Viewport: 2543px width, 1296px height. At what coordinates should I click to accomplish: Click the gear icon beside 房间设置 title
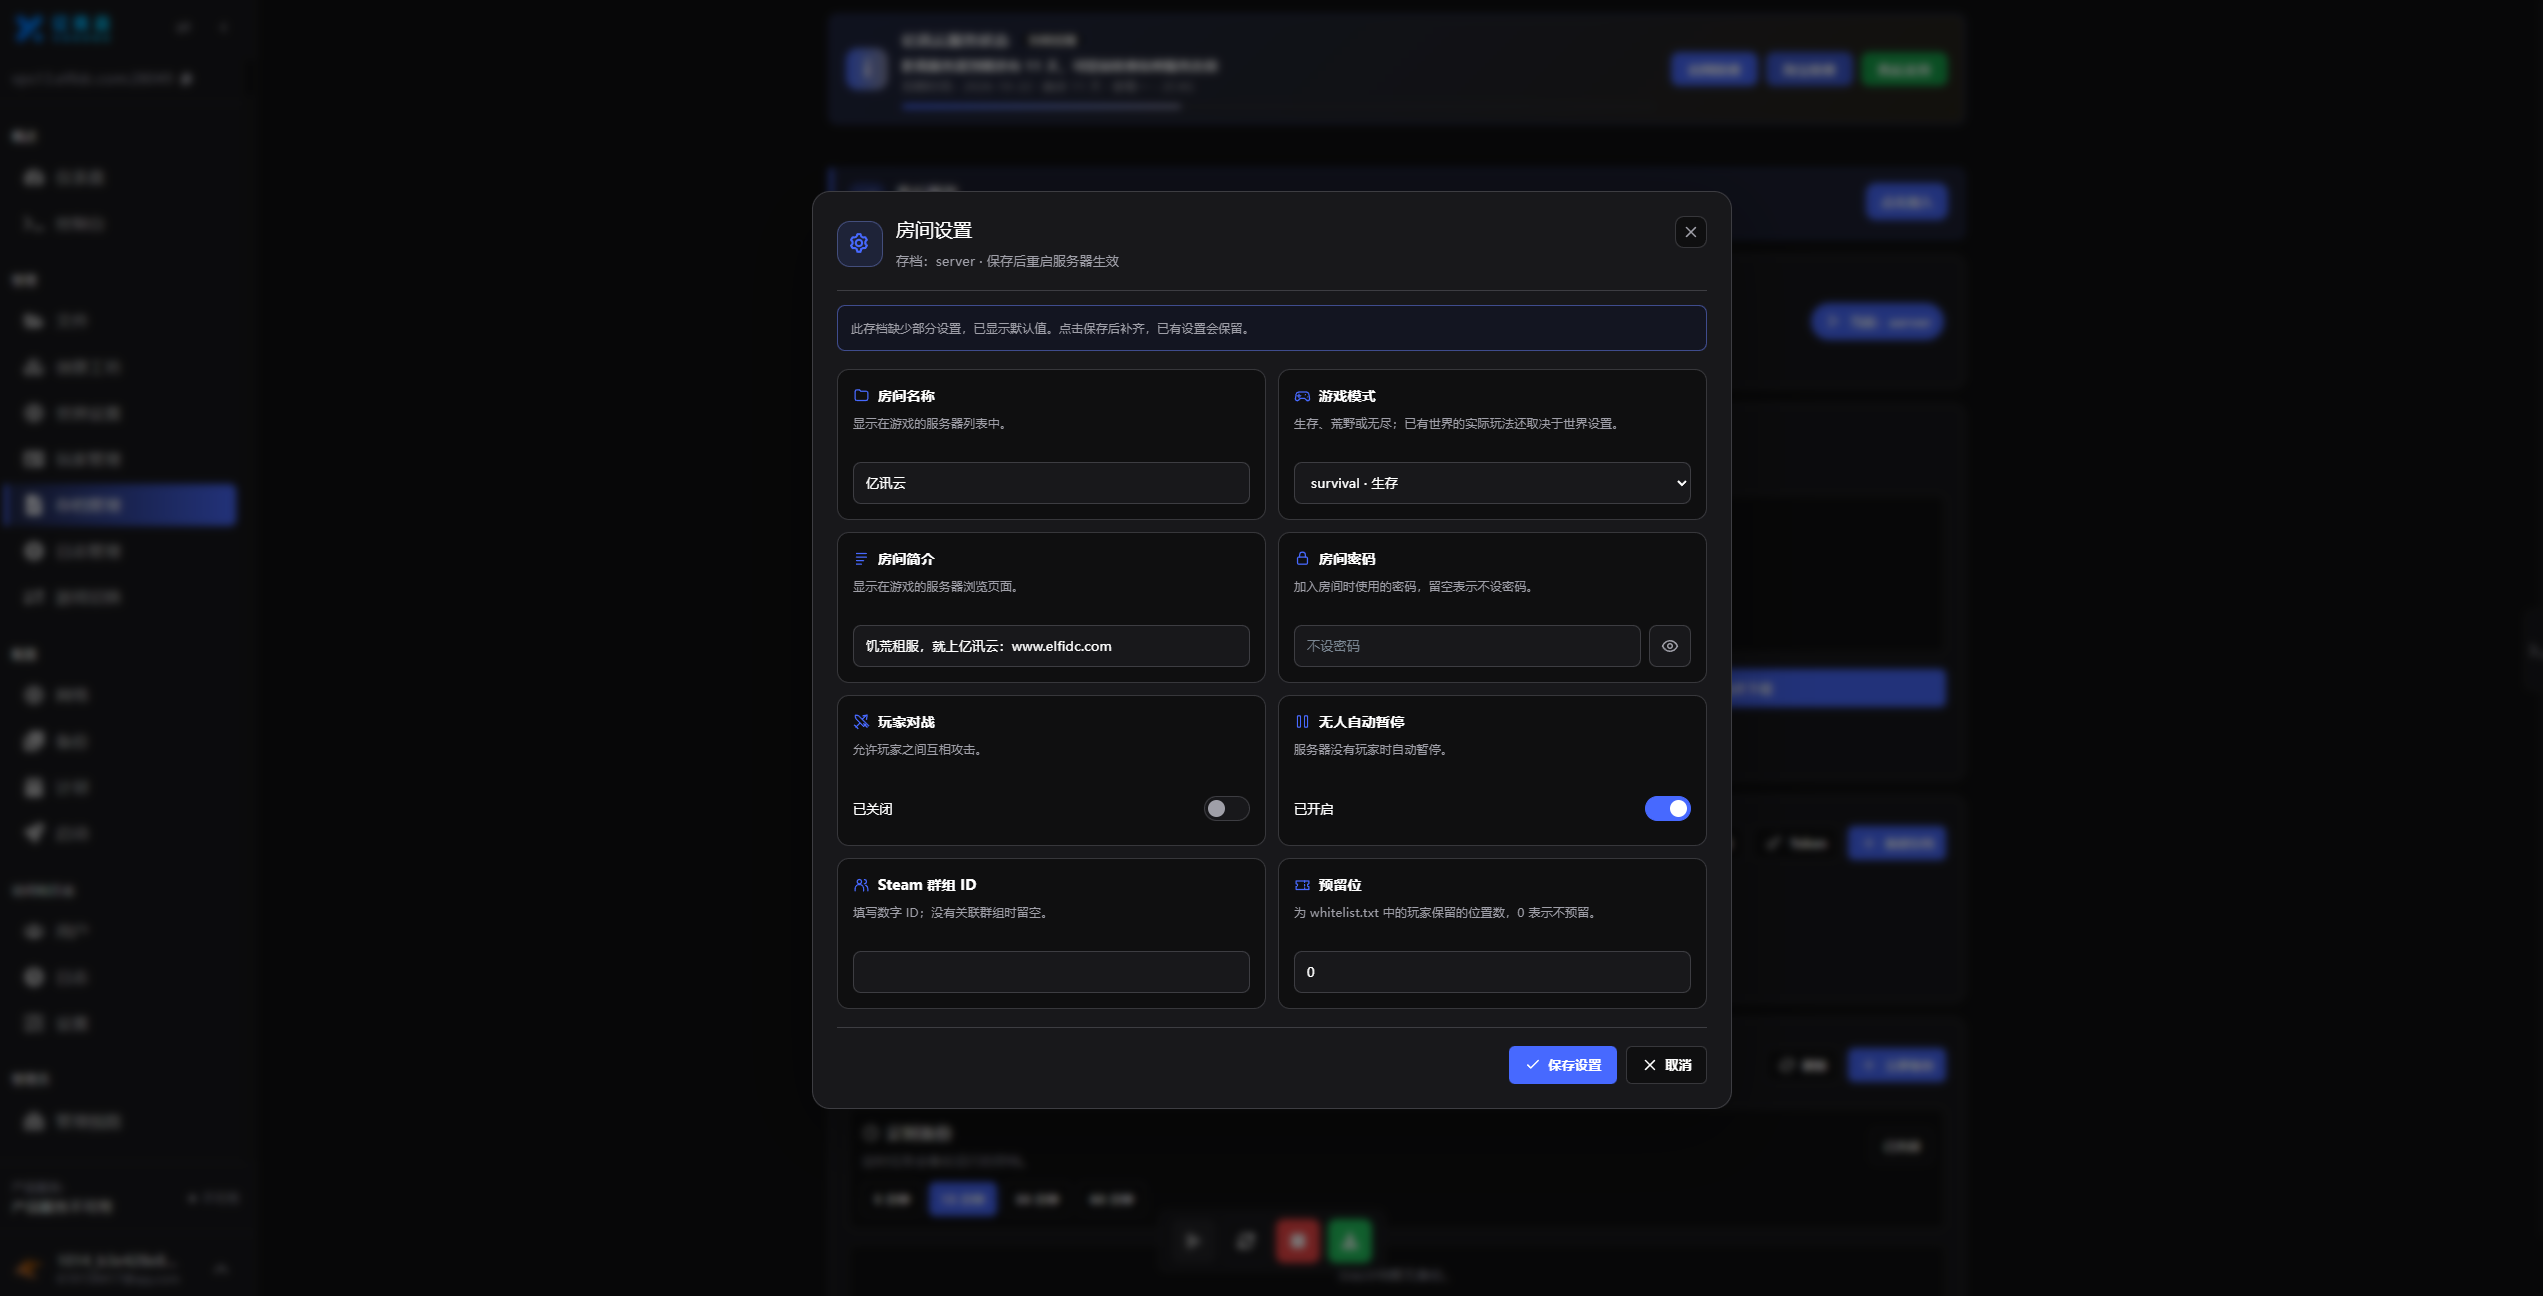[859, 243]
